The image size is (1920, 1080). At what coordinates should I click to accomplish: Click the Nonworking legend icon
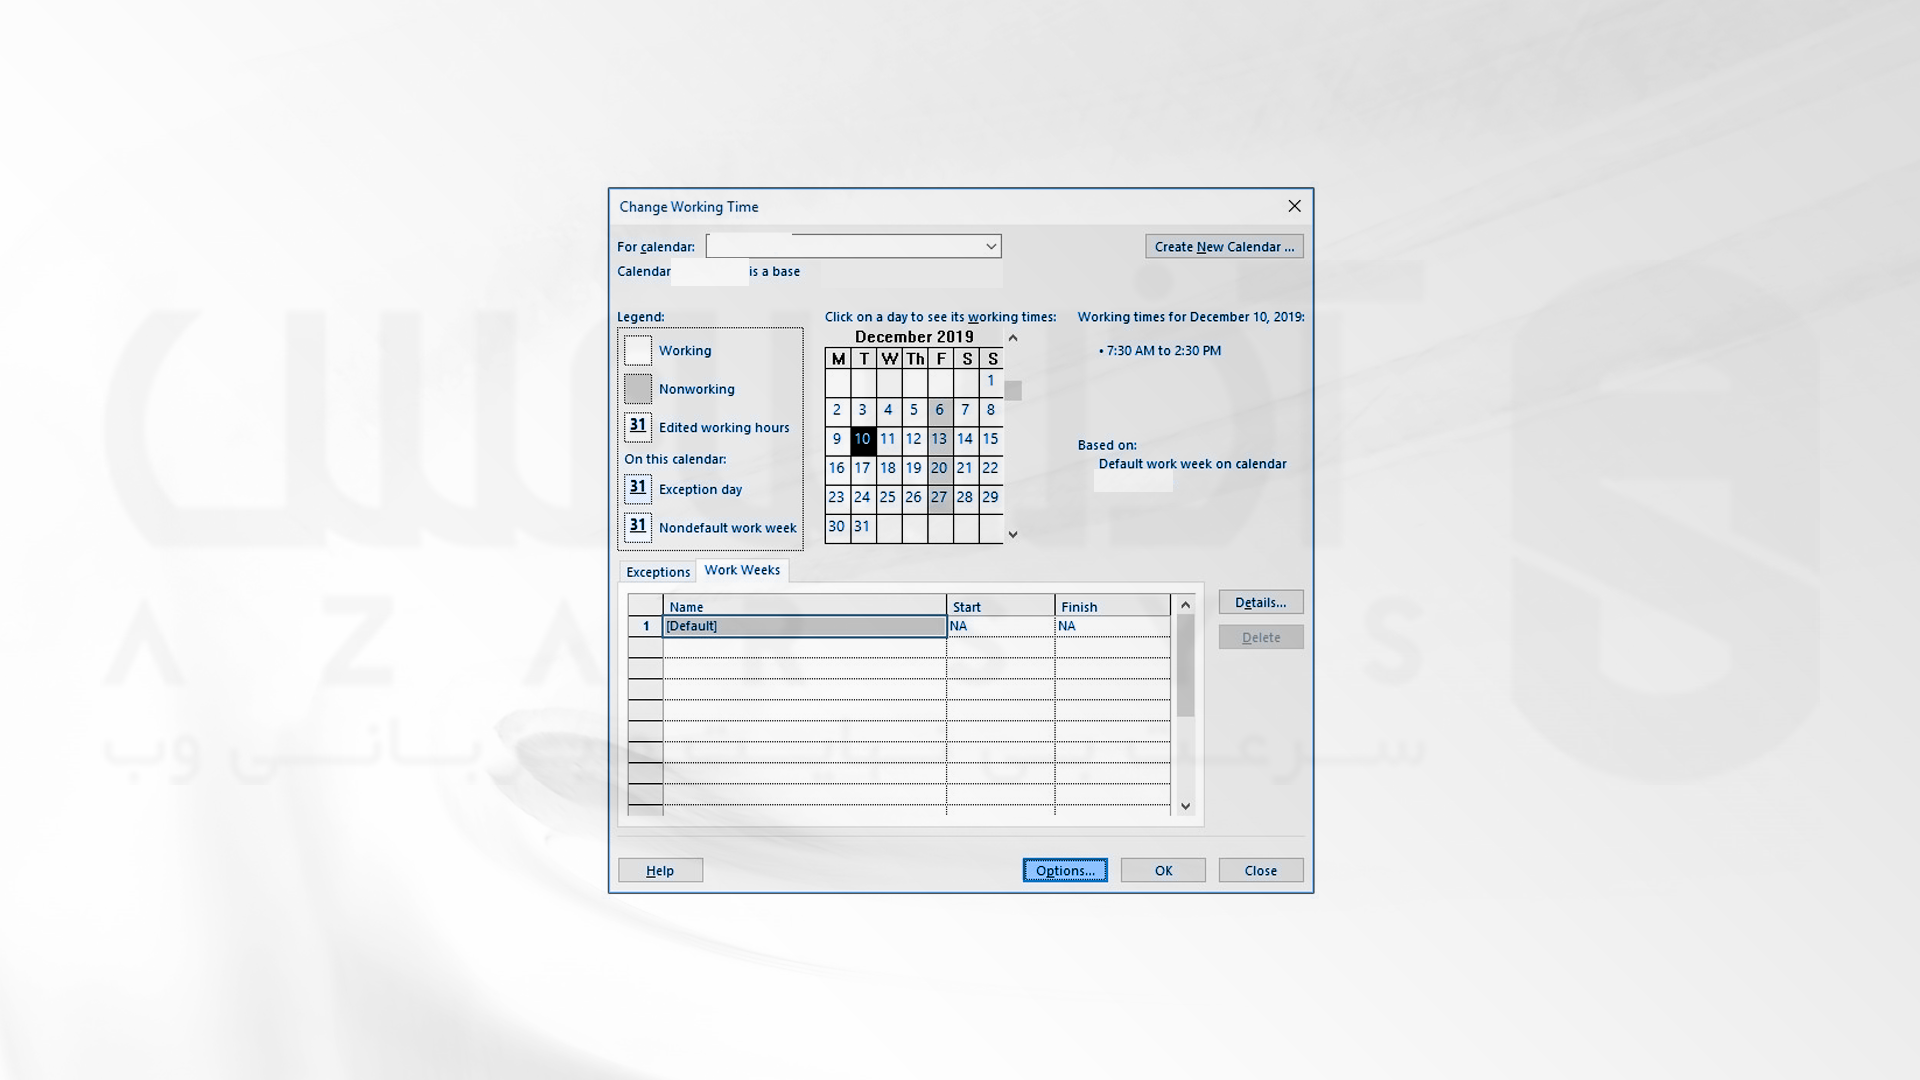coord(638,386)
